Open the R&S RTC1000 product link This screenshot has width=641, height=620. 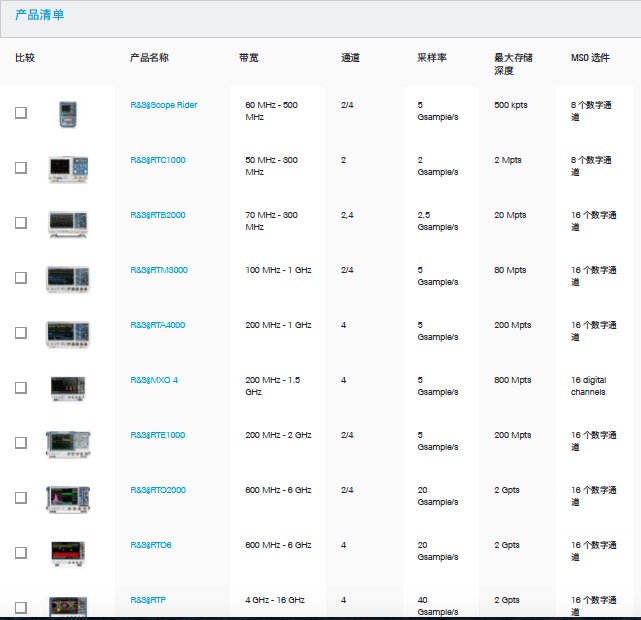coord(158,160)
